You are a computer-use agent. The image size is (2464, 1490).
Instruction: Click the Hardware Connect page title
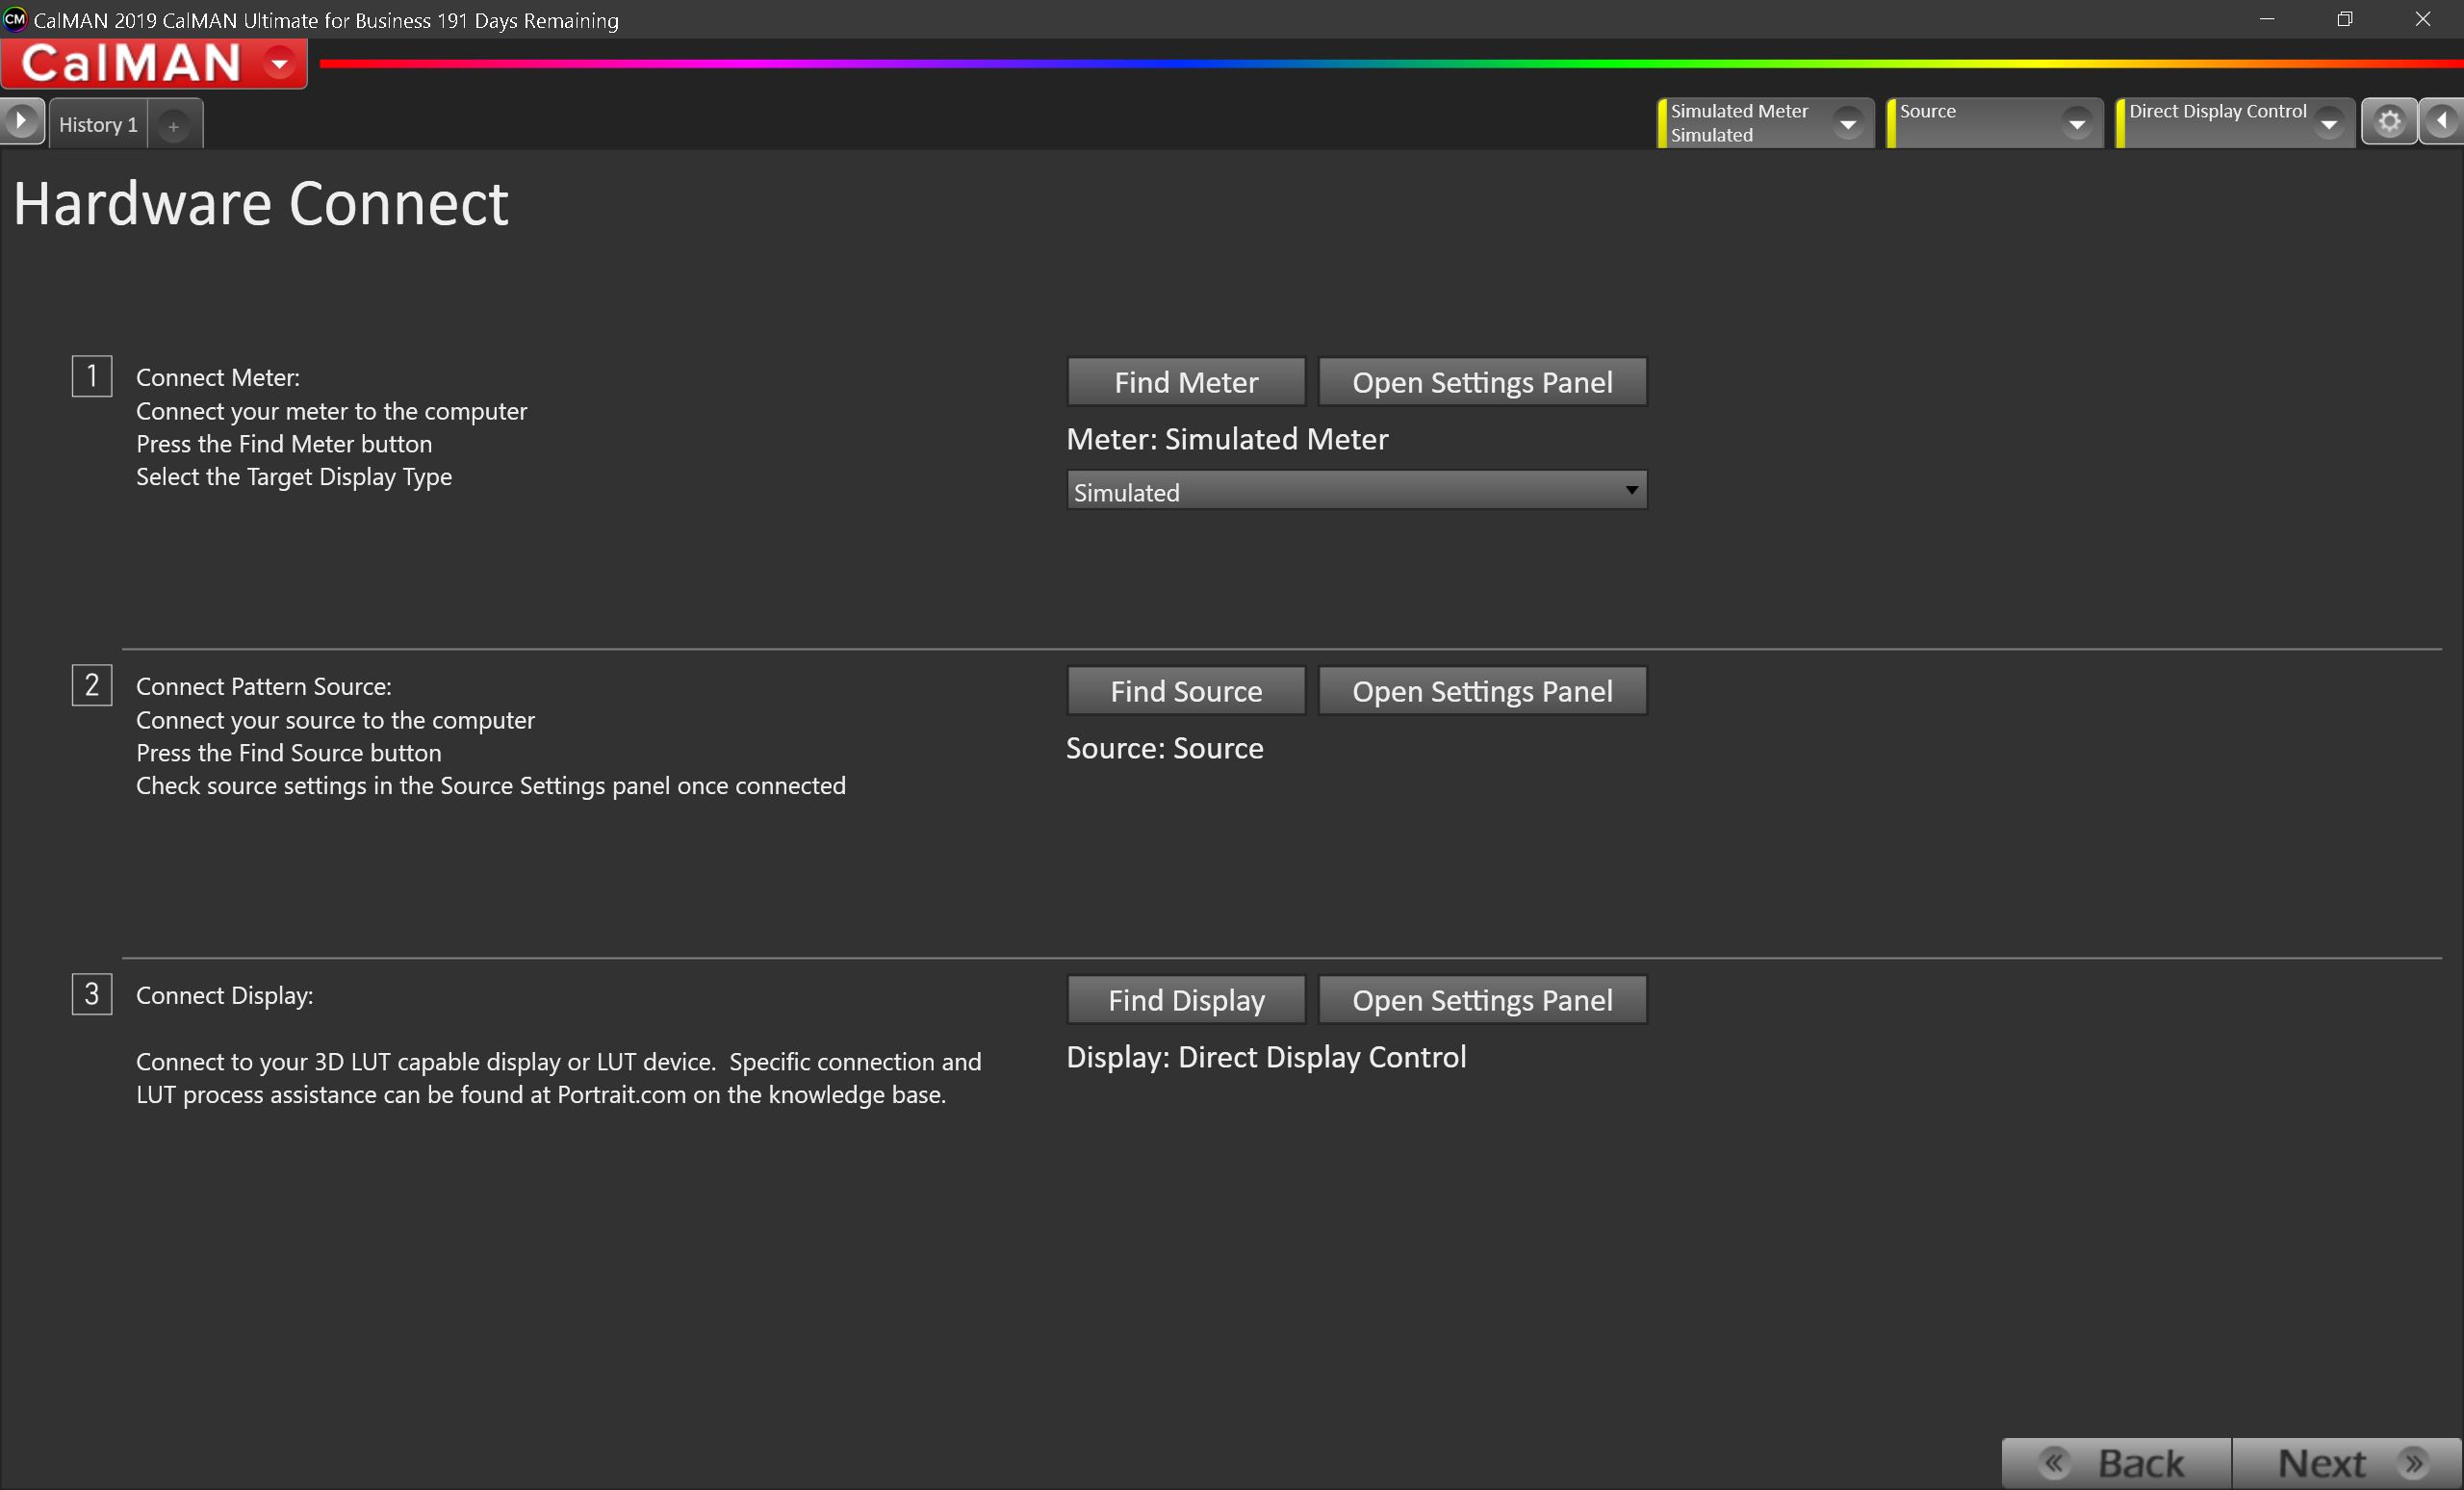(261, 204)
